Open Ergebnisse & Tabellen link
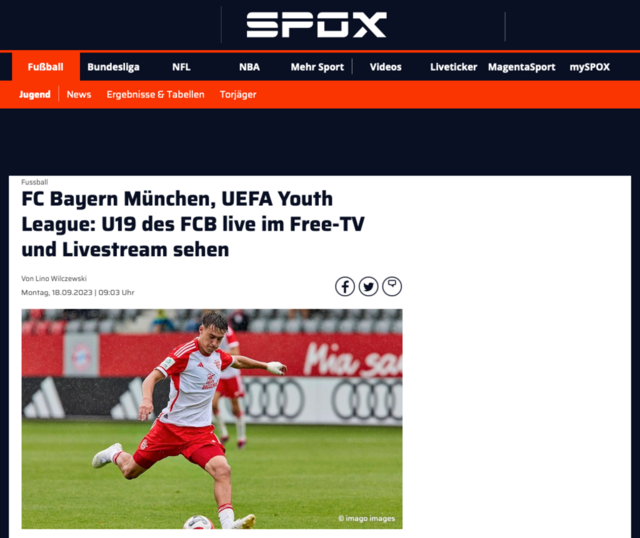640x538 pixels. (156, 94)
